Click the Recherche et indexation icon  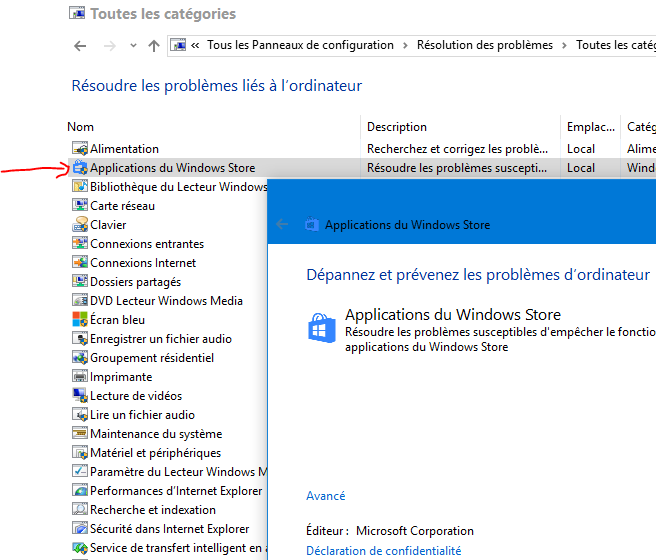80,509
